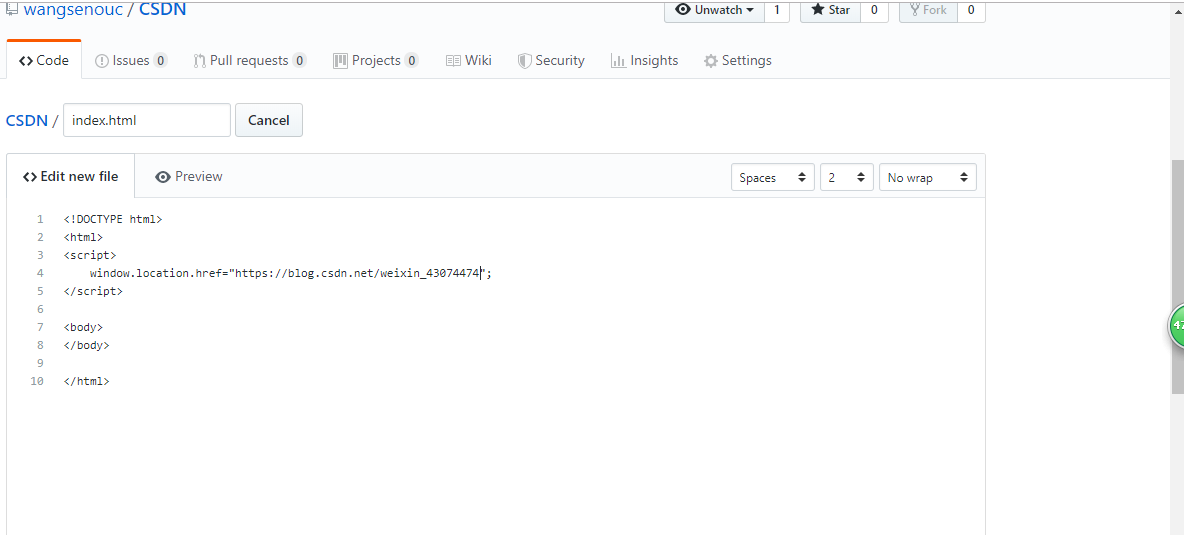Viewport: 1184px width, 535px height.
Task: Open the Issues tab
Action: coord(131,60)
